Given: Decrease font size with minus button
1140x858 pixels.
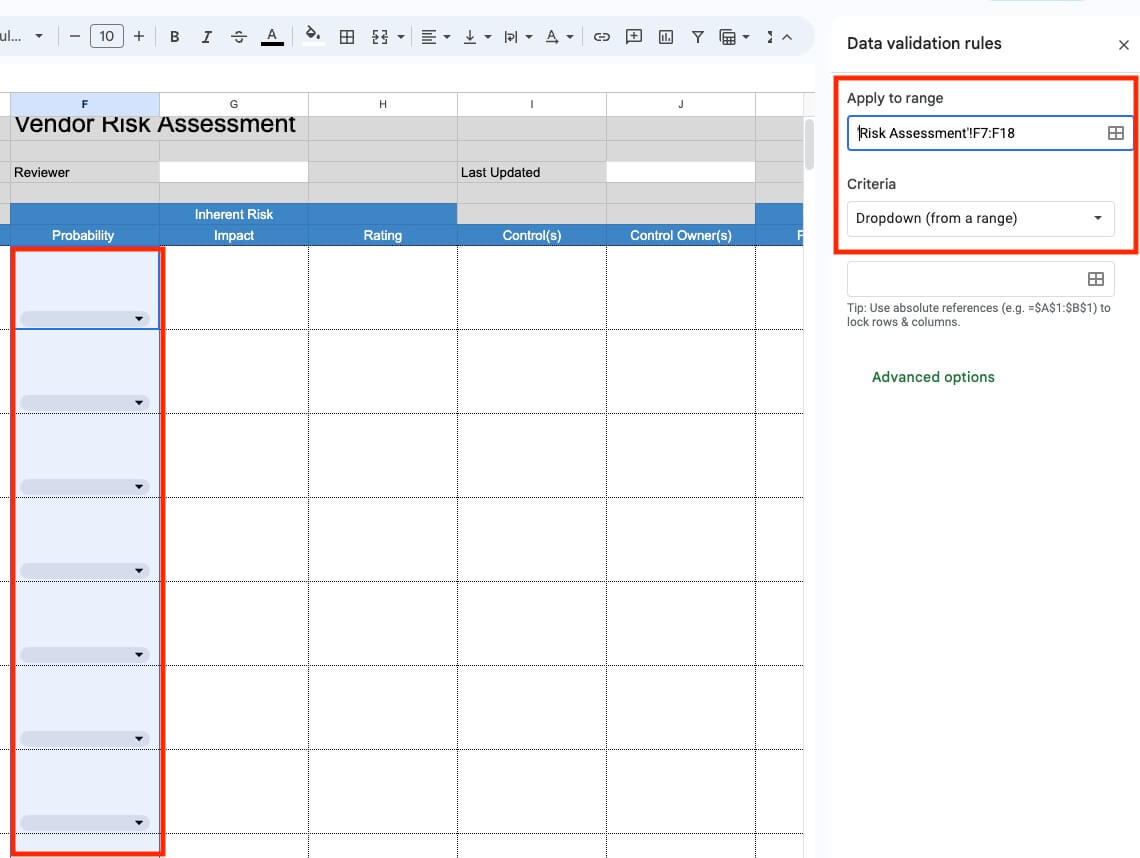Looking at the screenshot, I should coord(74,36).
